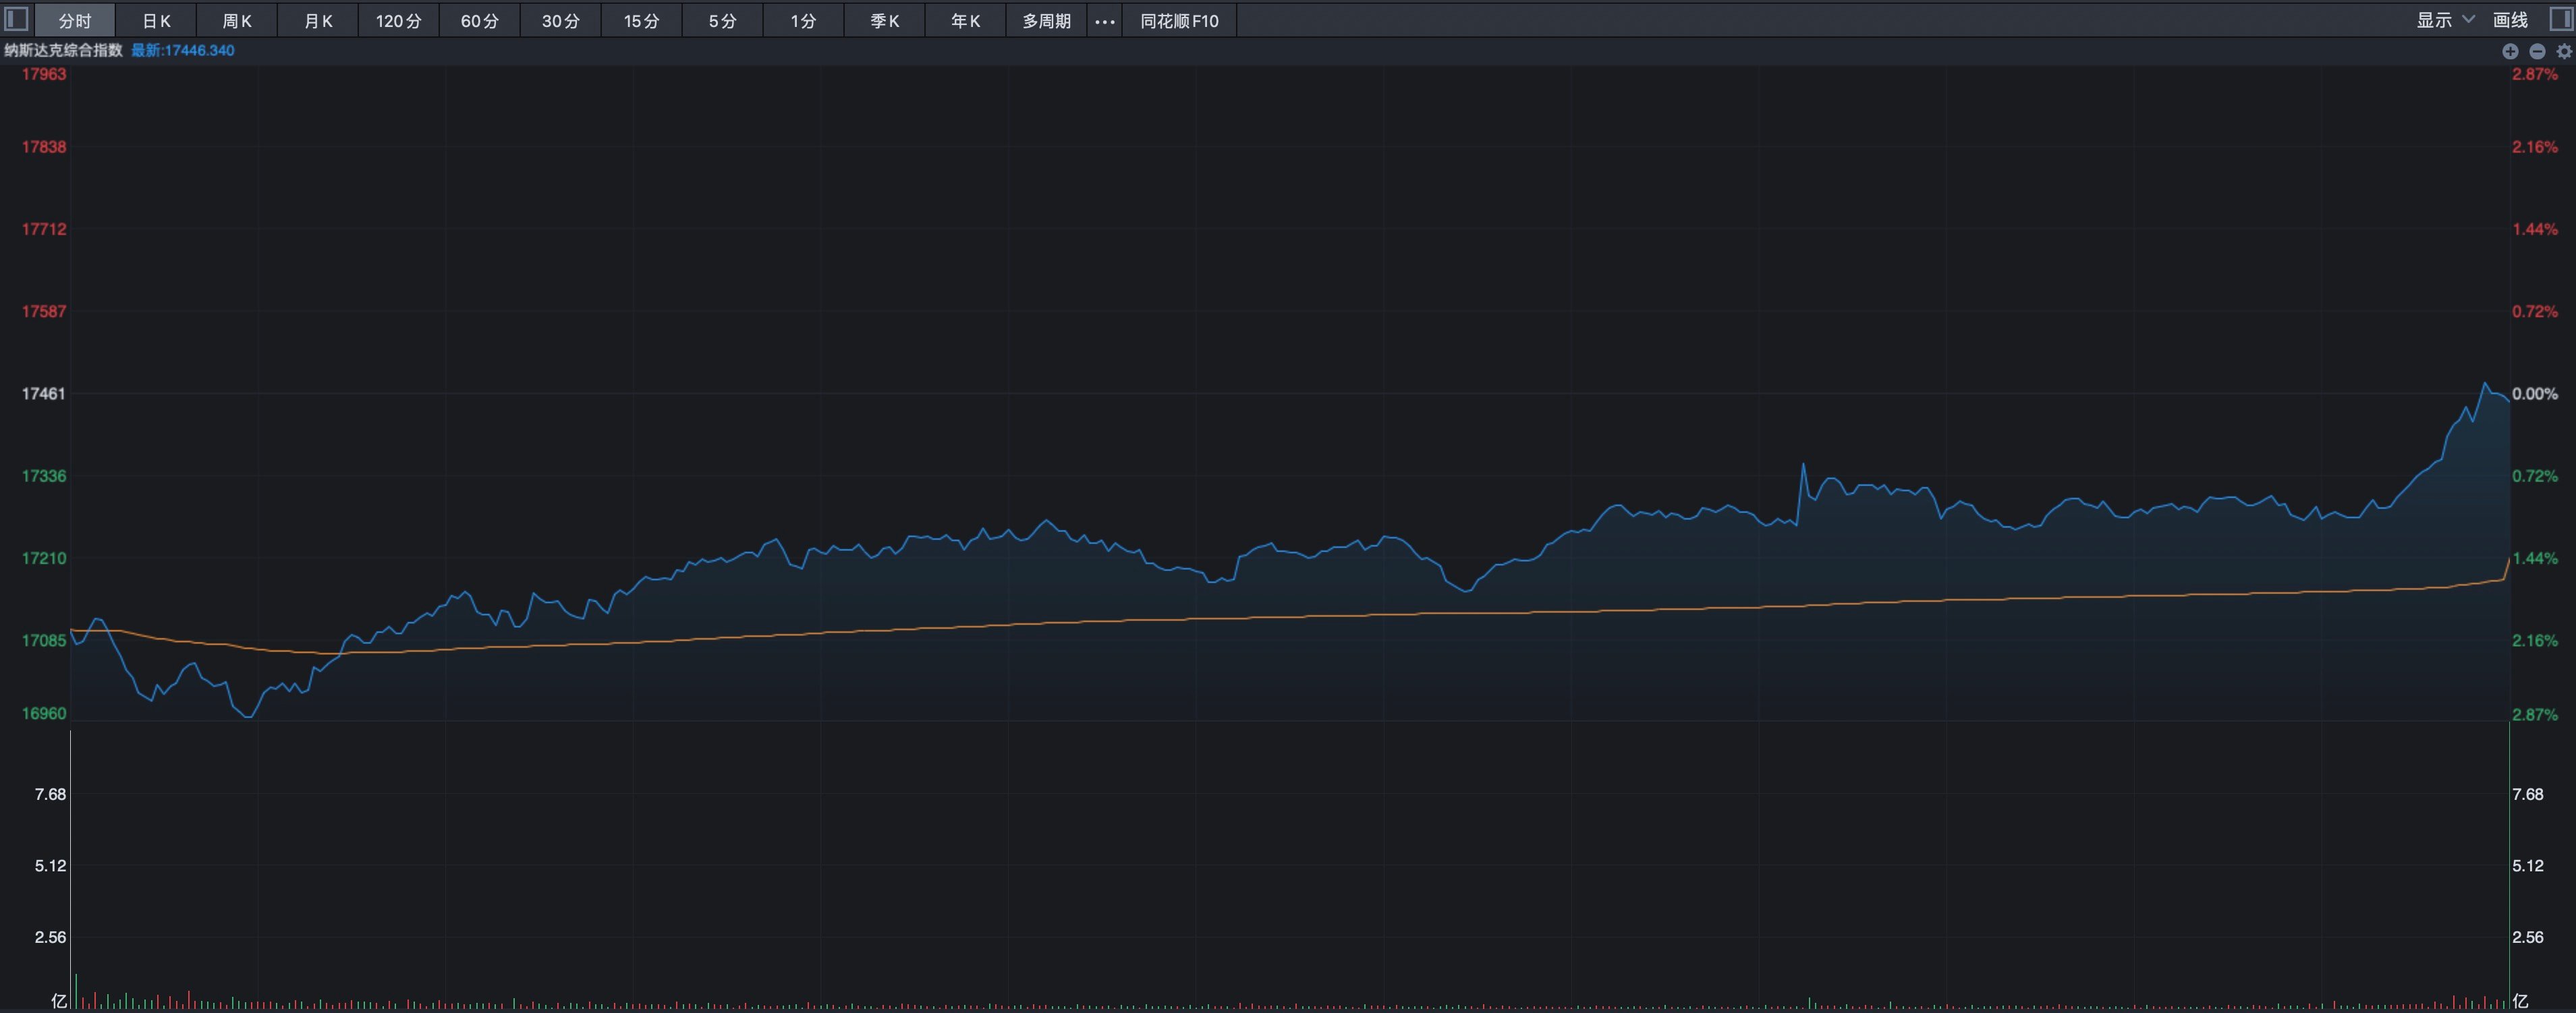Select the 60分 period tab

(480, 21)
